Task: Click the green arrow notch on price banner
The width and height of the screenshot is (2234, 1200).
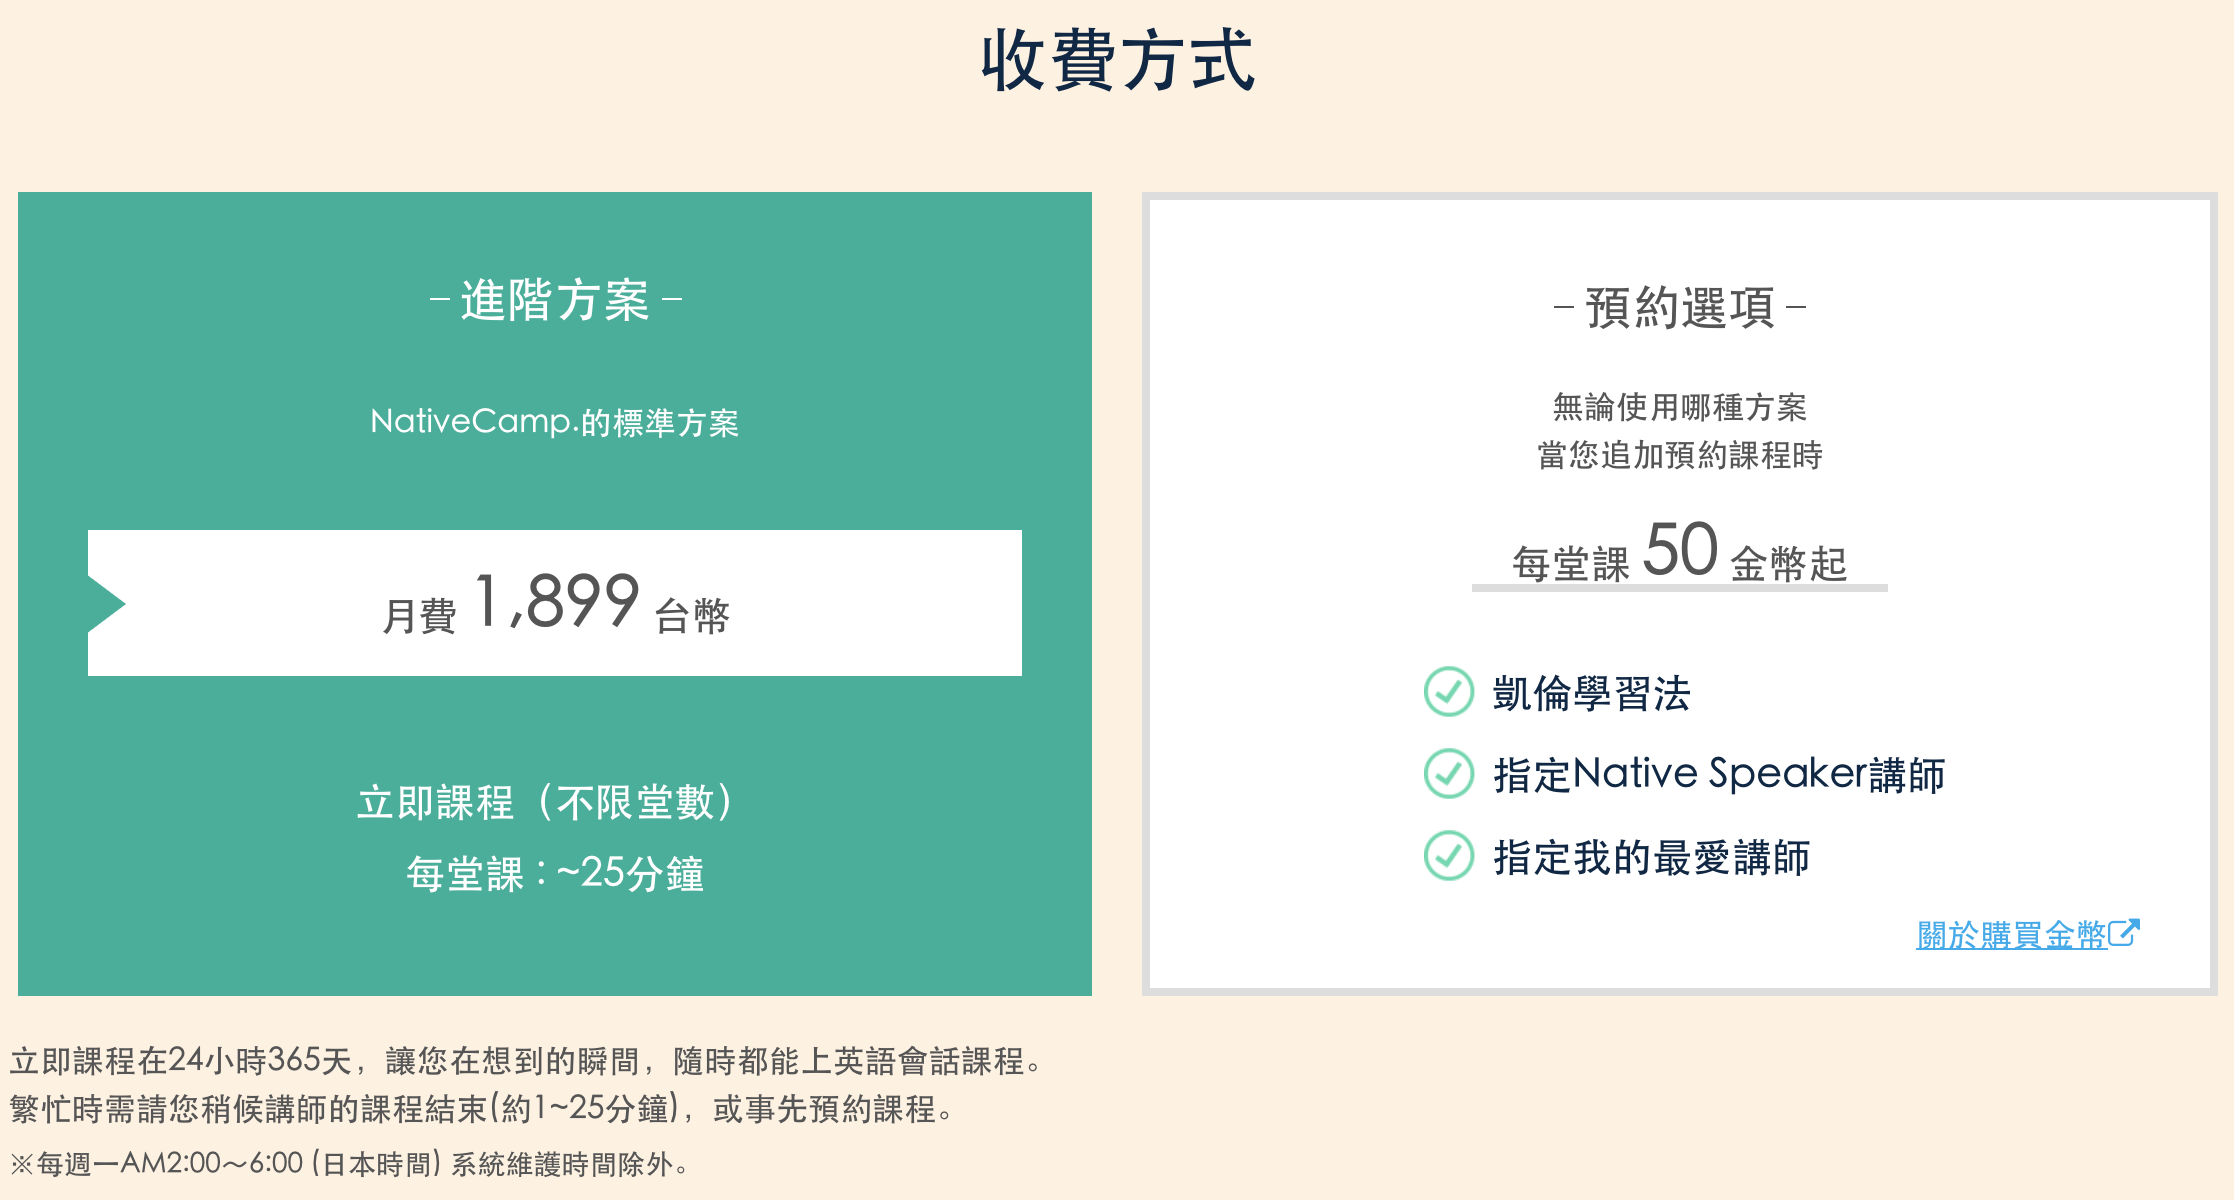Action: (106, 603)
